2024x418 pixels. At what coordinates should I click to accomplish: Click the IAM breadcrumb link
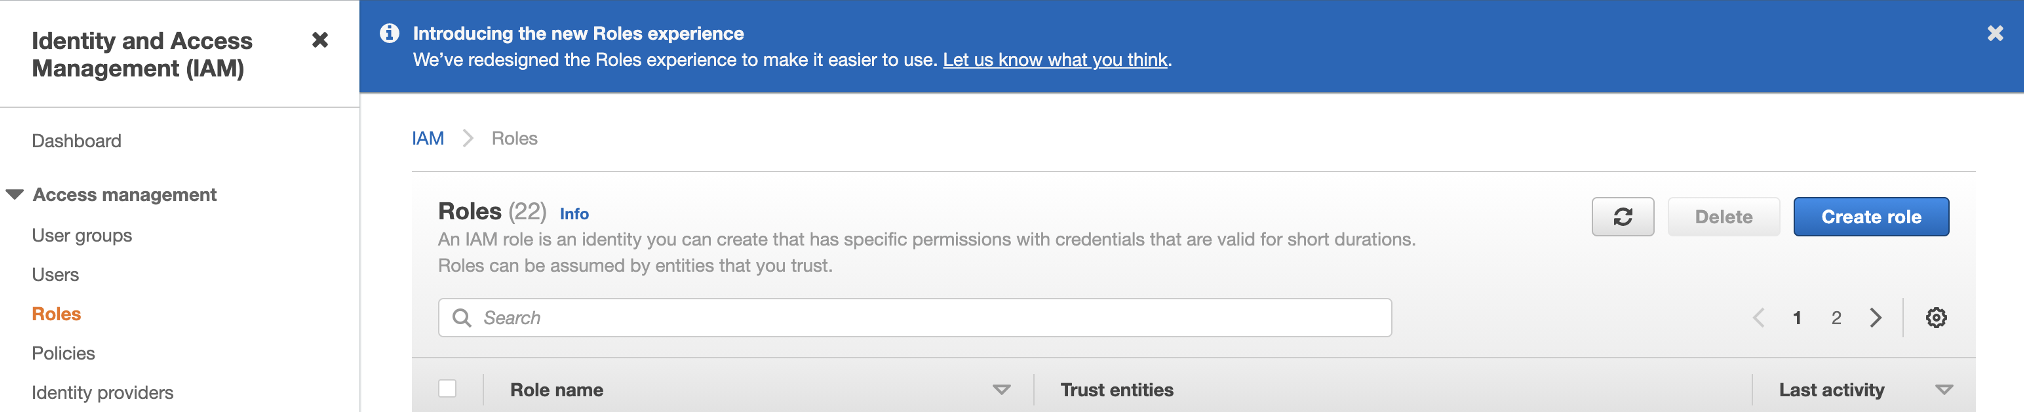point(428,139)
